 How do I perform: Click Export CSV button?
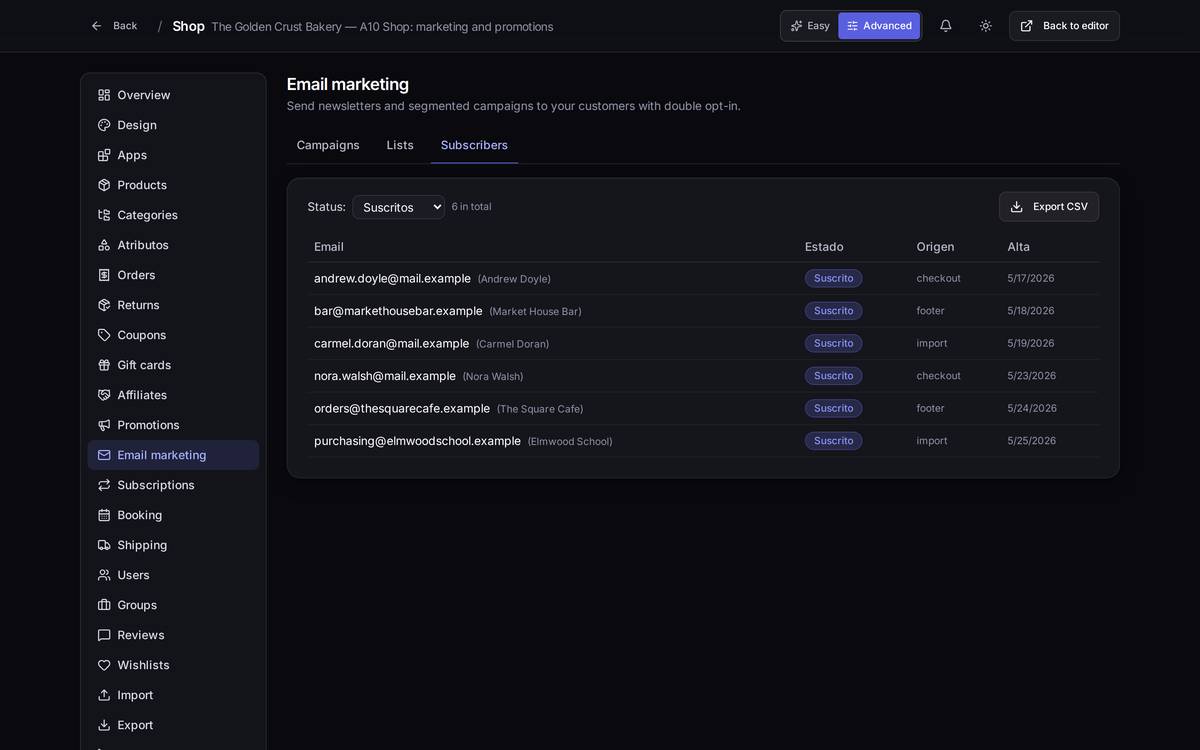[1049, 207]
